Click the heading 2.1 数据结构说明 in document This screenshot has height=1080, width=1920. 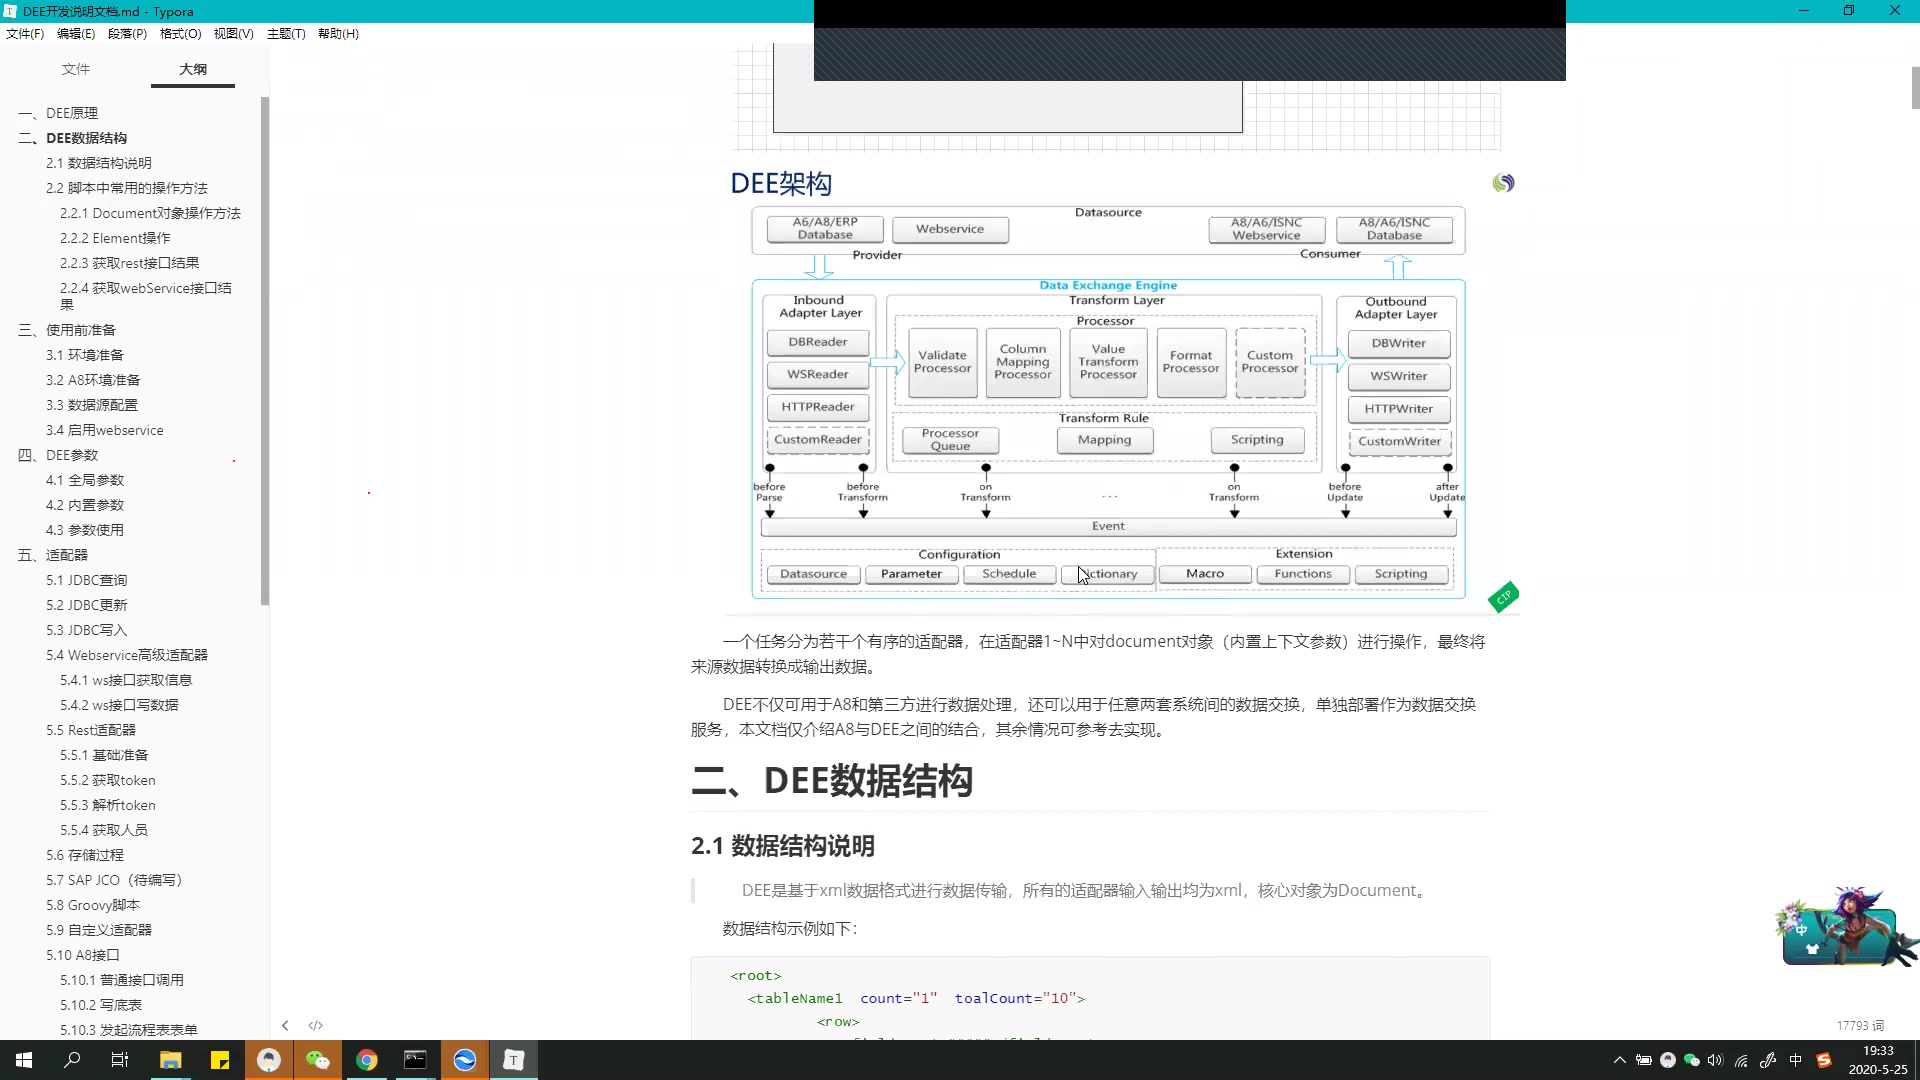tap(783, 846)
